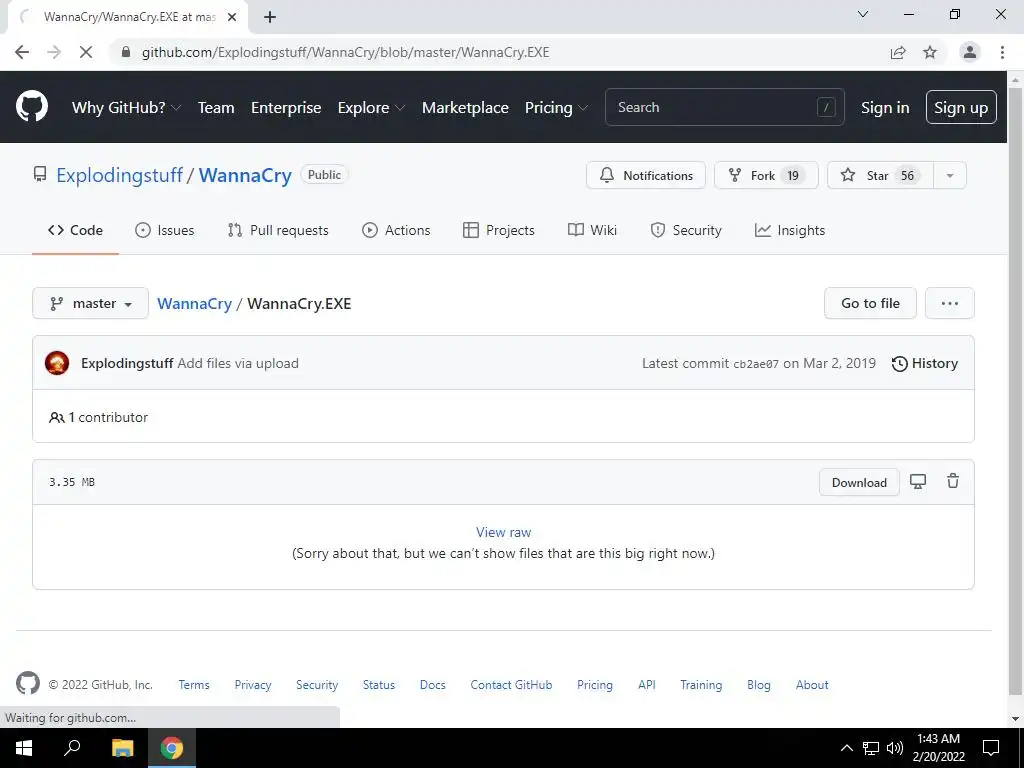This screenshot has height=768, width=1024.
Task: Open the Insights tab
Action: pos(790,230)
